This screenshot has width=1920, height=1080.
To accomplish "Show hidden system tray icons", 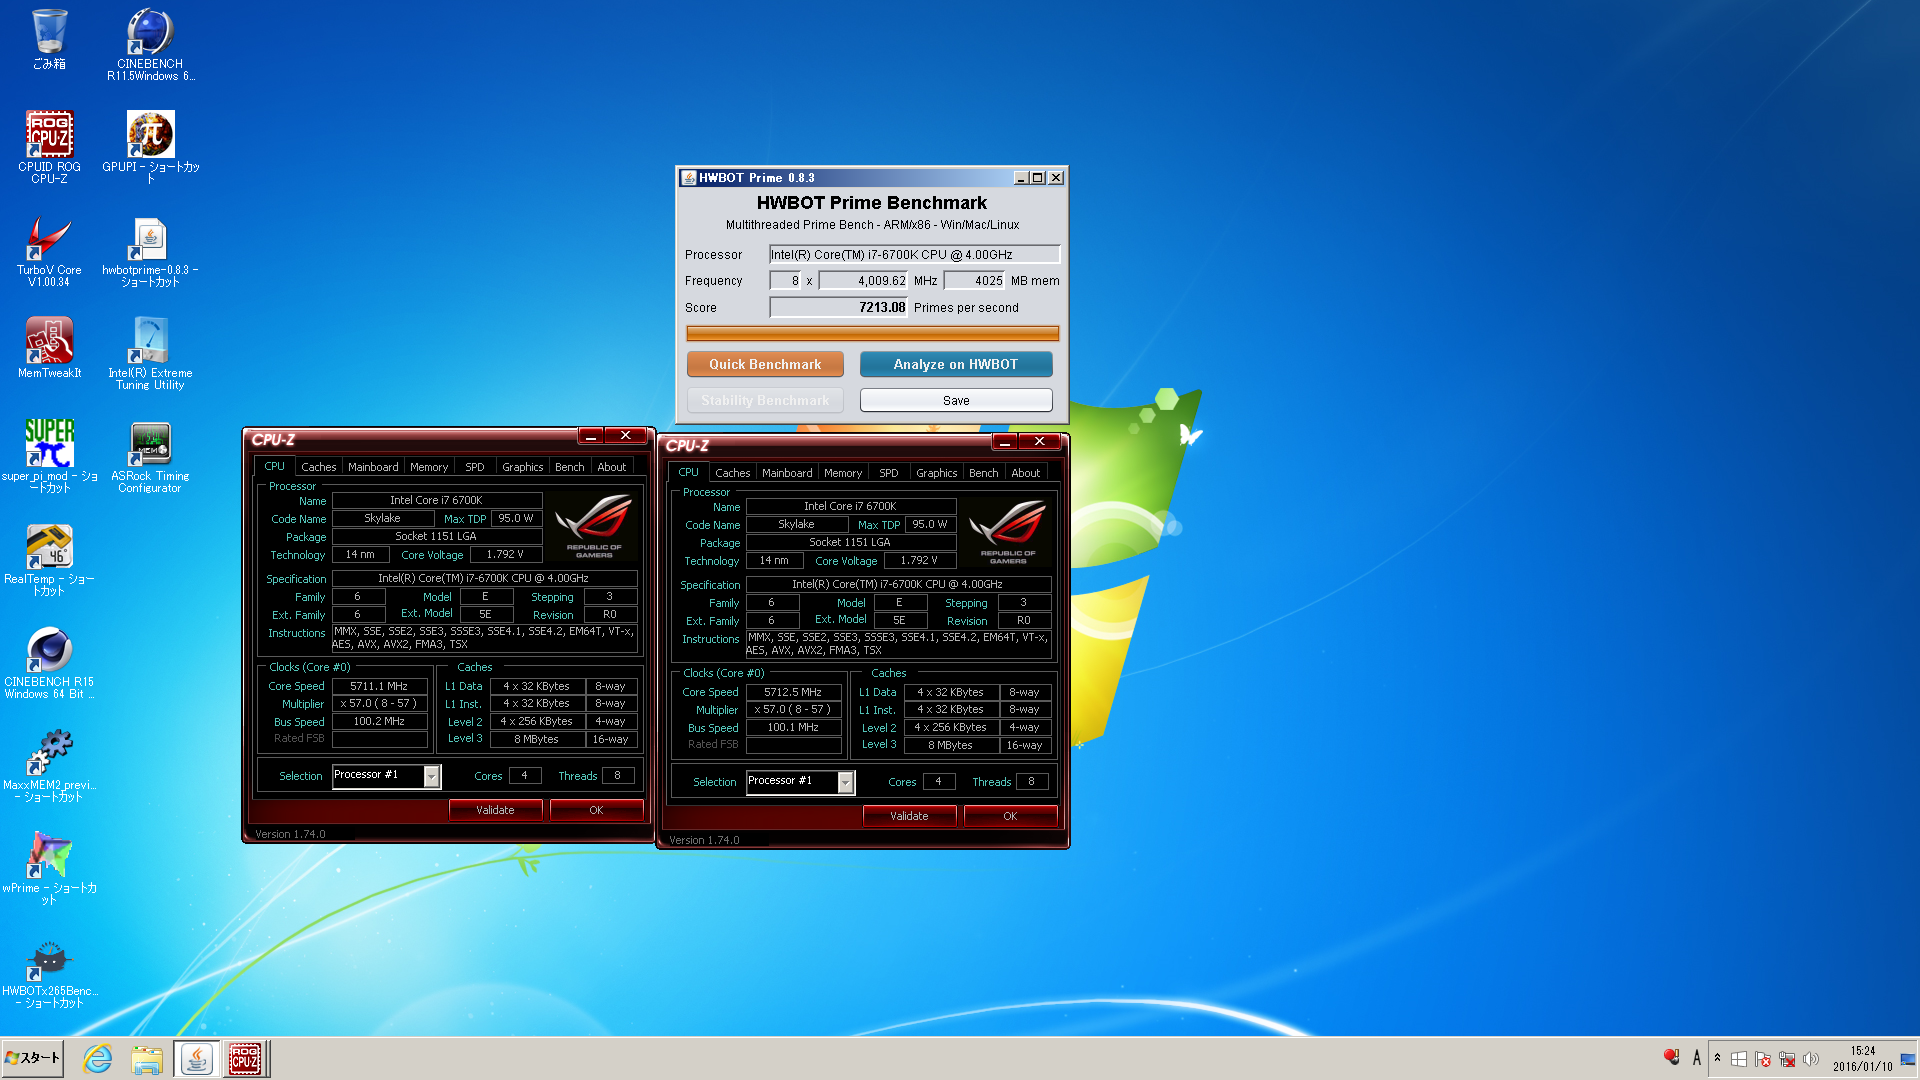I will pyautogui.click(x=1717, y=1058).
